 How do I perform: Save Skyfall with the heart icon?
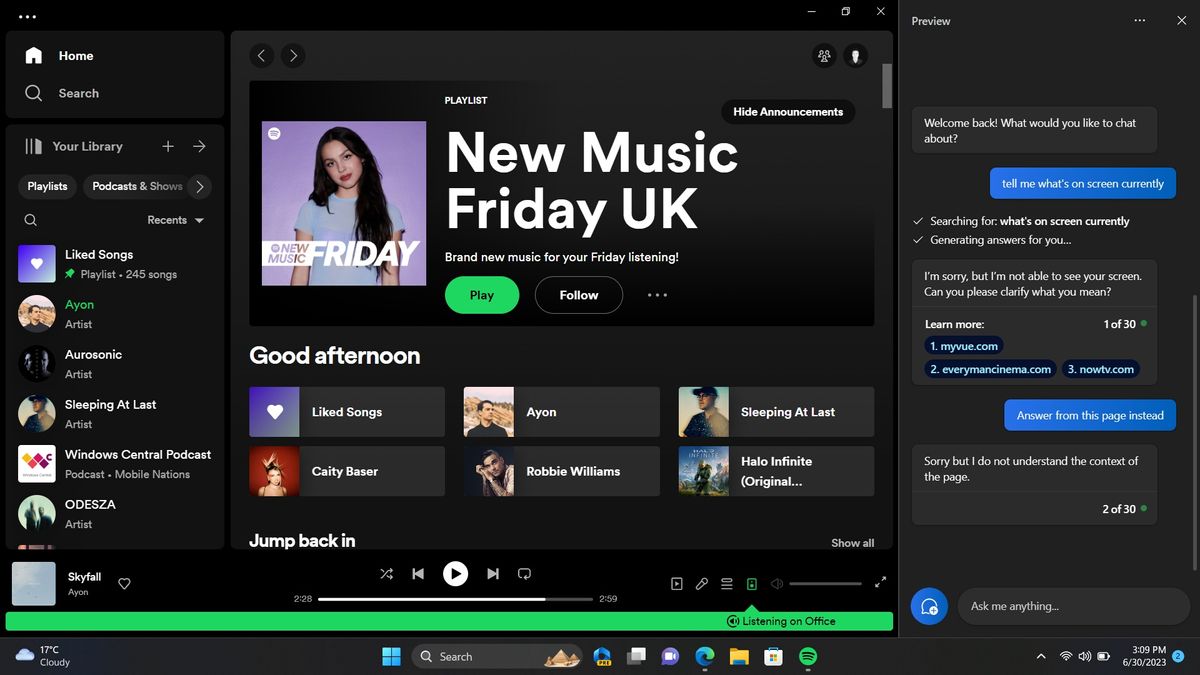(124, 583)
